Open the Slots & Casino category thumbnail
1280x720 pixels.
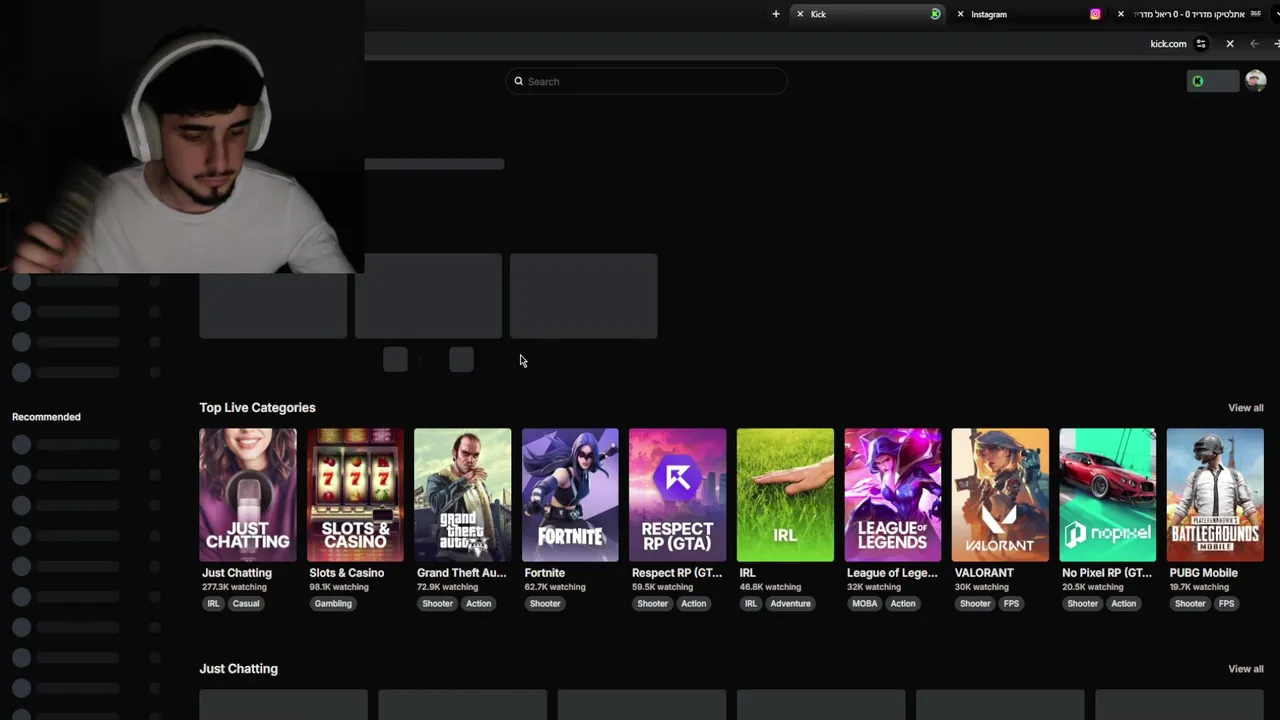[355, 495]
